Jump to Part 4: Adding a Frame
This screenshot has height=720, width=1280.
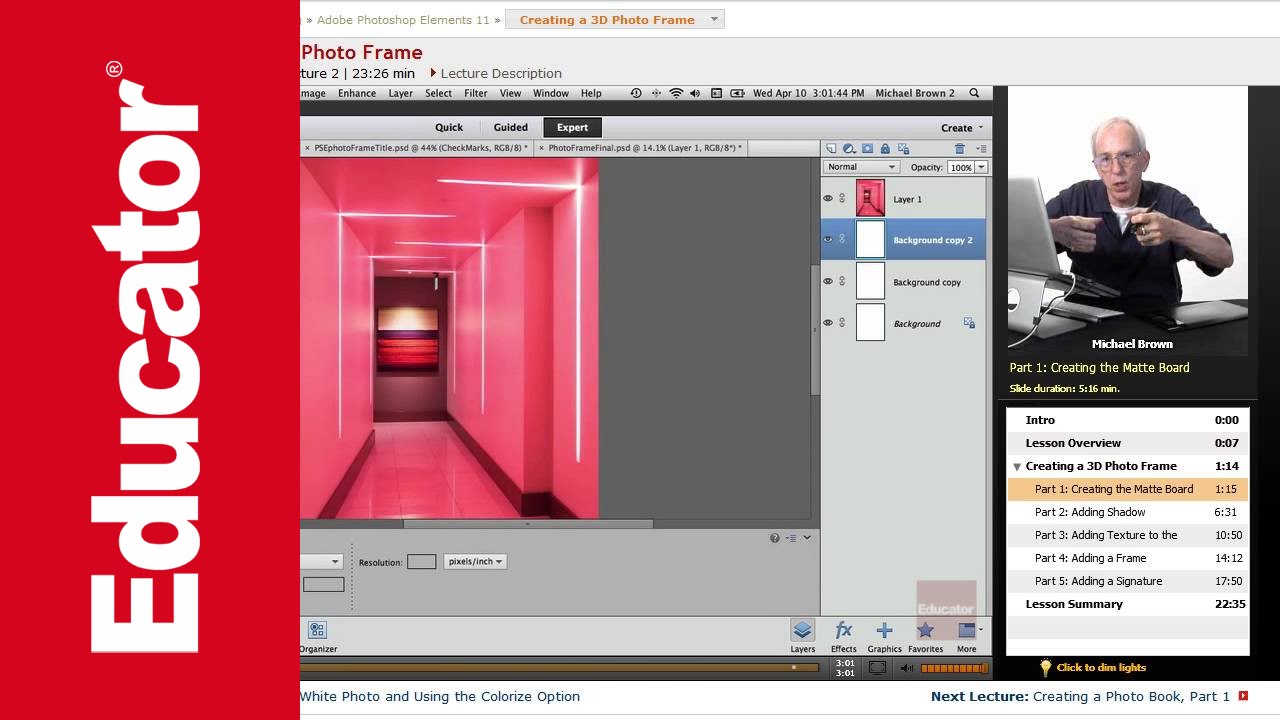(1127, 558)
